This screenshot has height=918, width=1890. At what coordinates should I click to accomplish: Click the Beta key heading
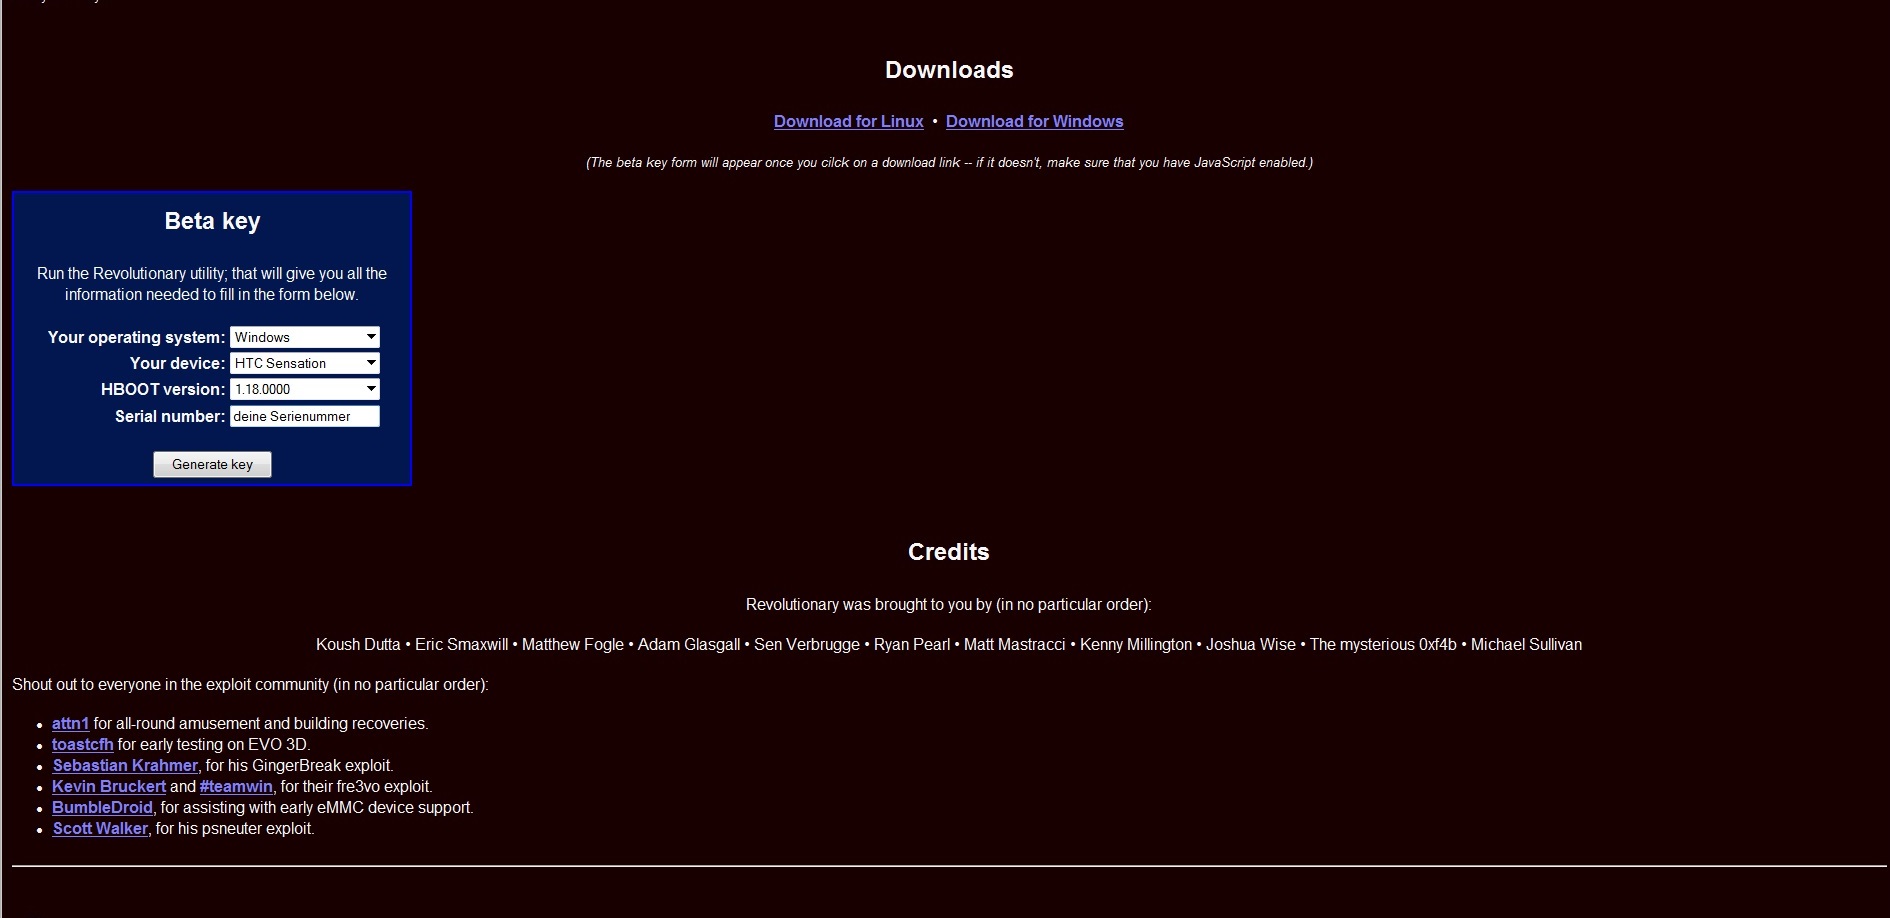point(212,221)
